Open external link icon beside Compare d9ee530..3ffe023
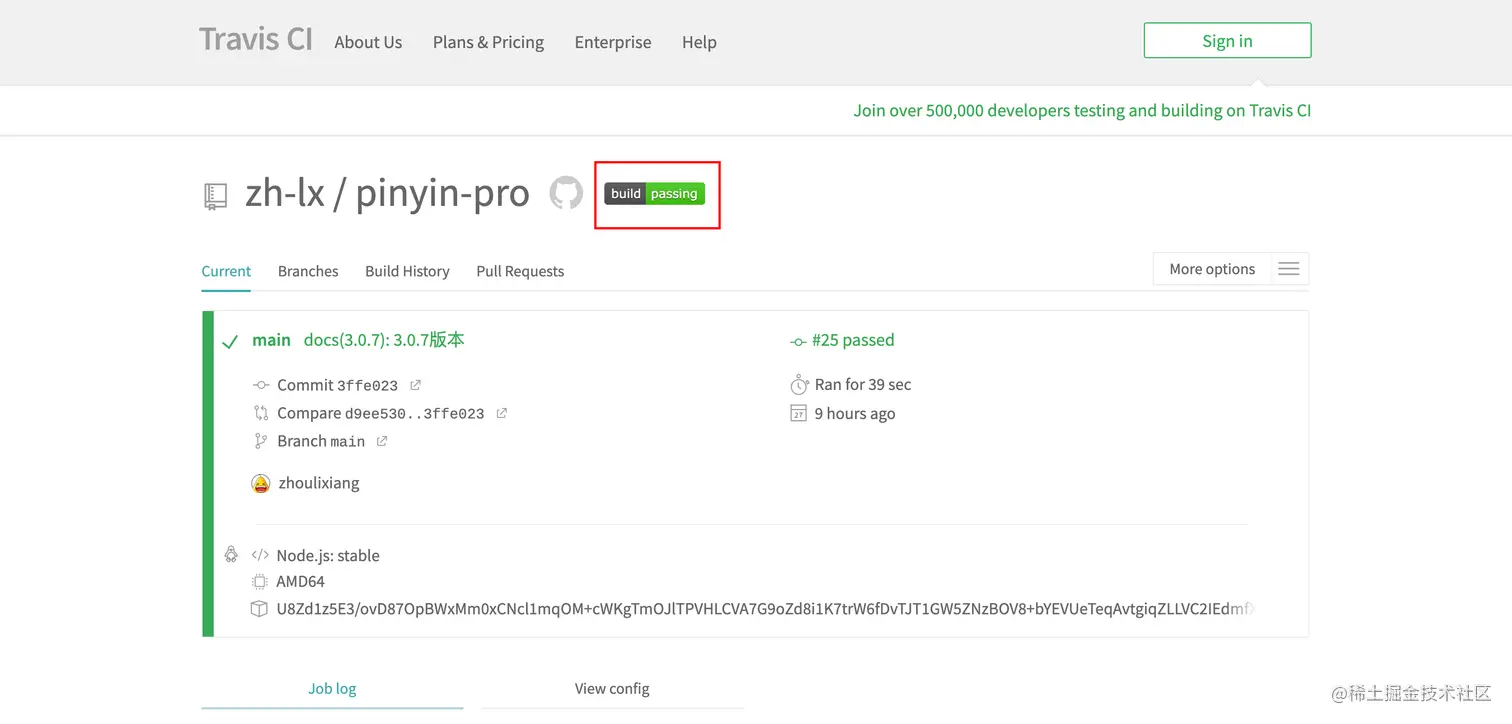The image size is (1512, 724). (x=501, y=413)
